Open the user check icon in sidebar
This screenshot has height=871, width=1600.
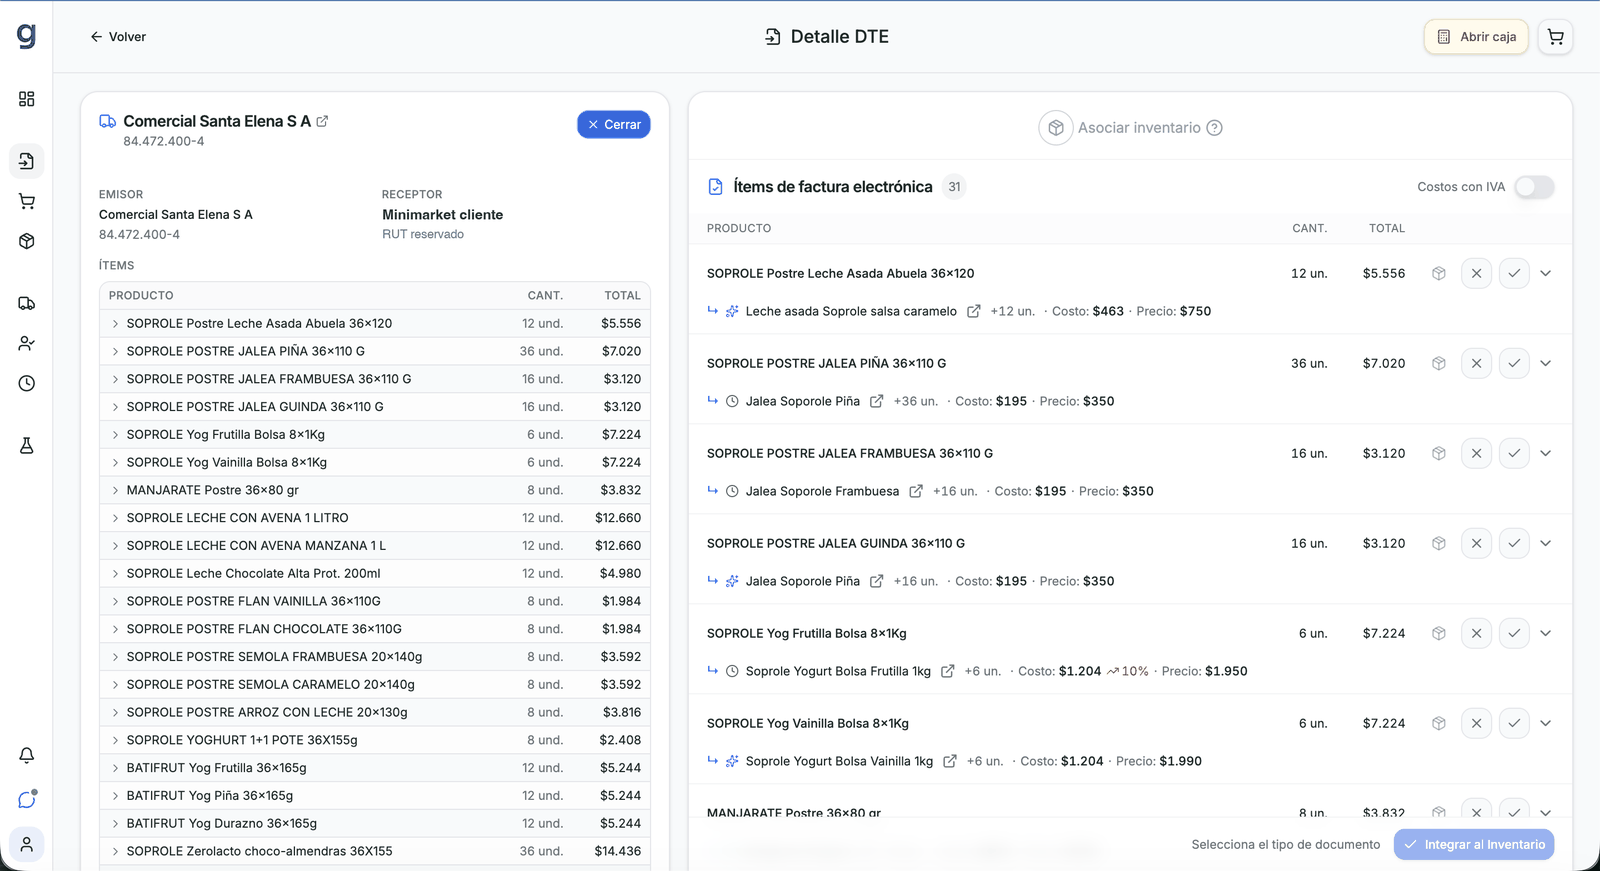pyautogui.click(x=27, y=343)
